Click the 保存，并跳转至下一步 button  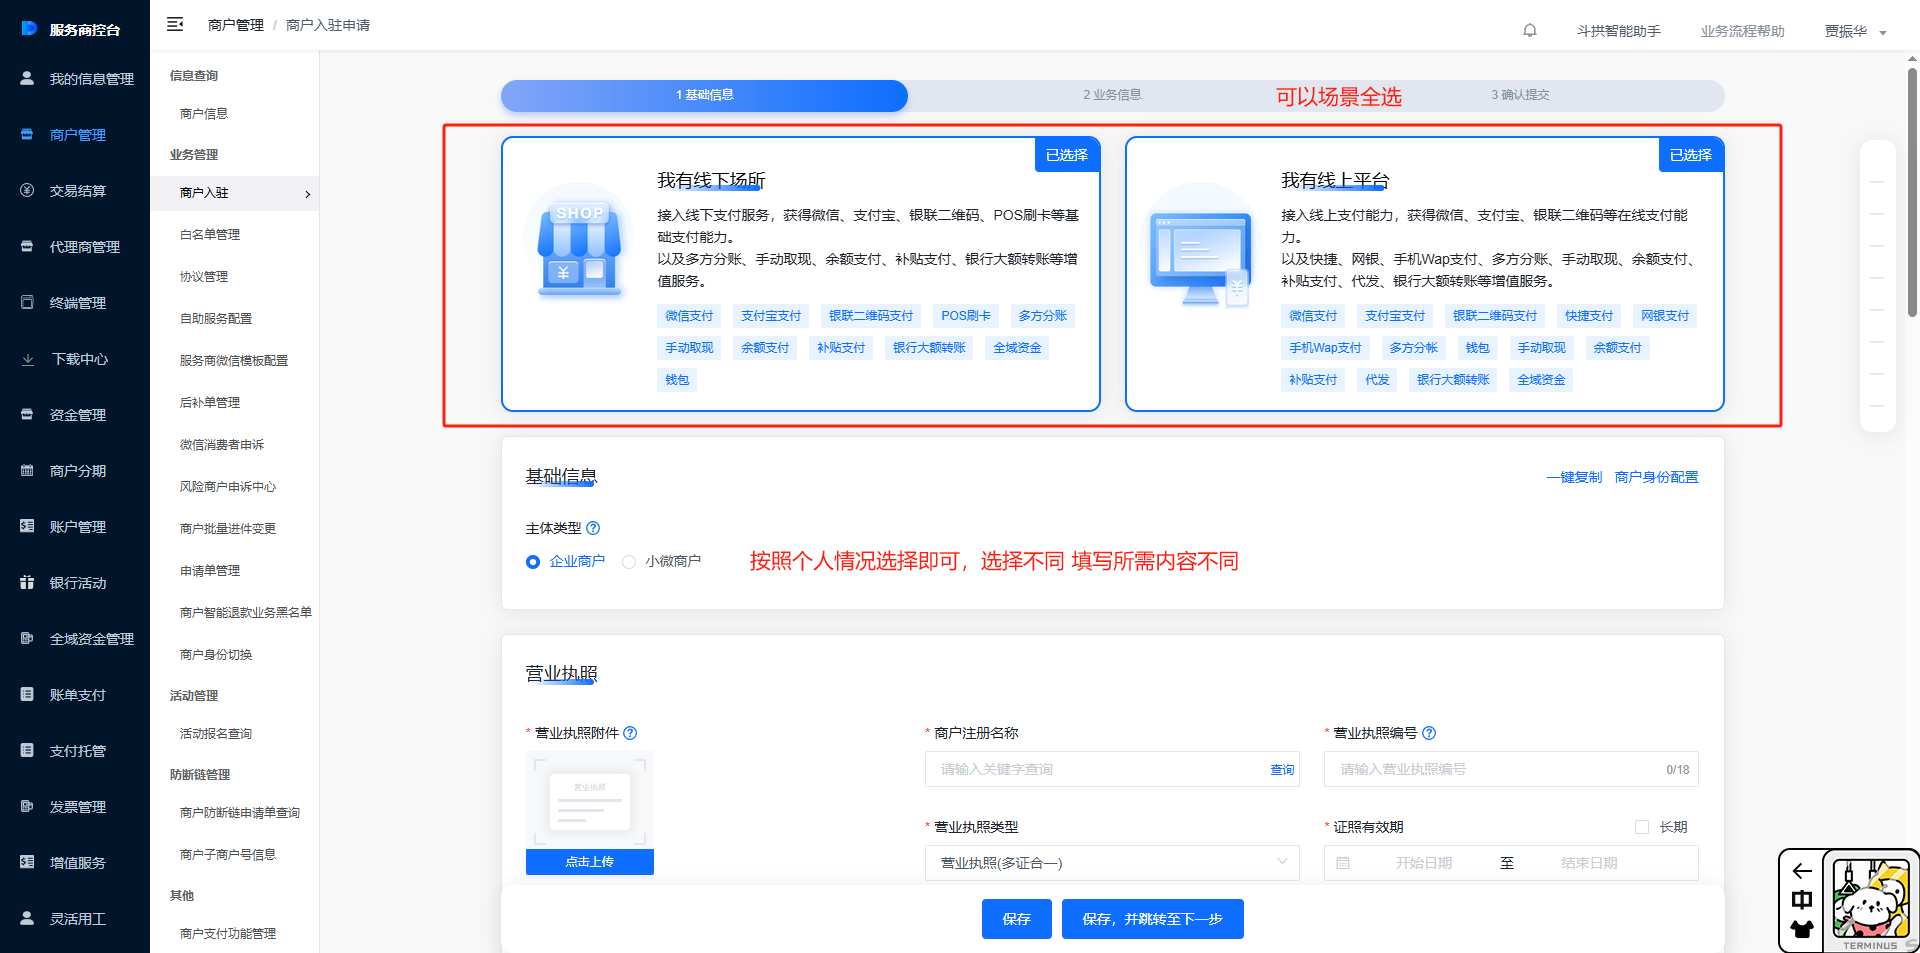pos(1152,919)
